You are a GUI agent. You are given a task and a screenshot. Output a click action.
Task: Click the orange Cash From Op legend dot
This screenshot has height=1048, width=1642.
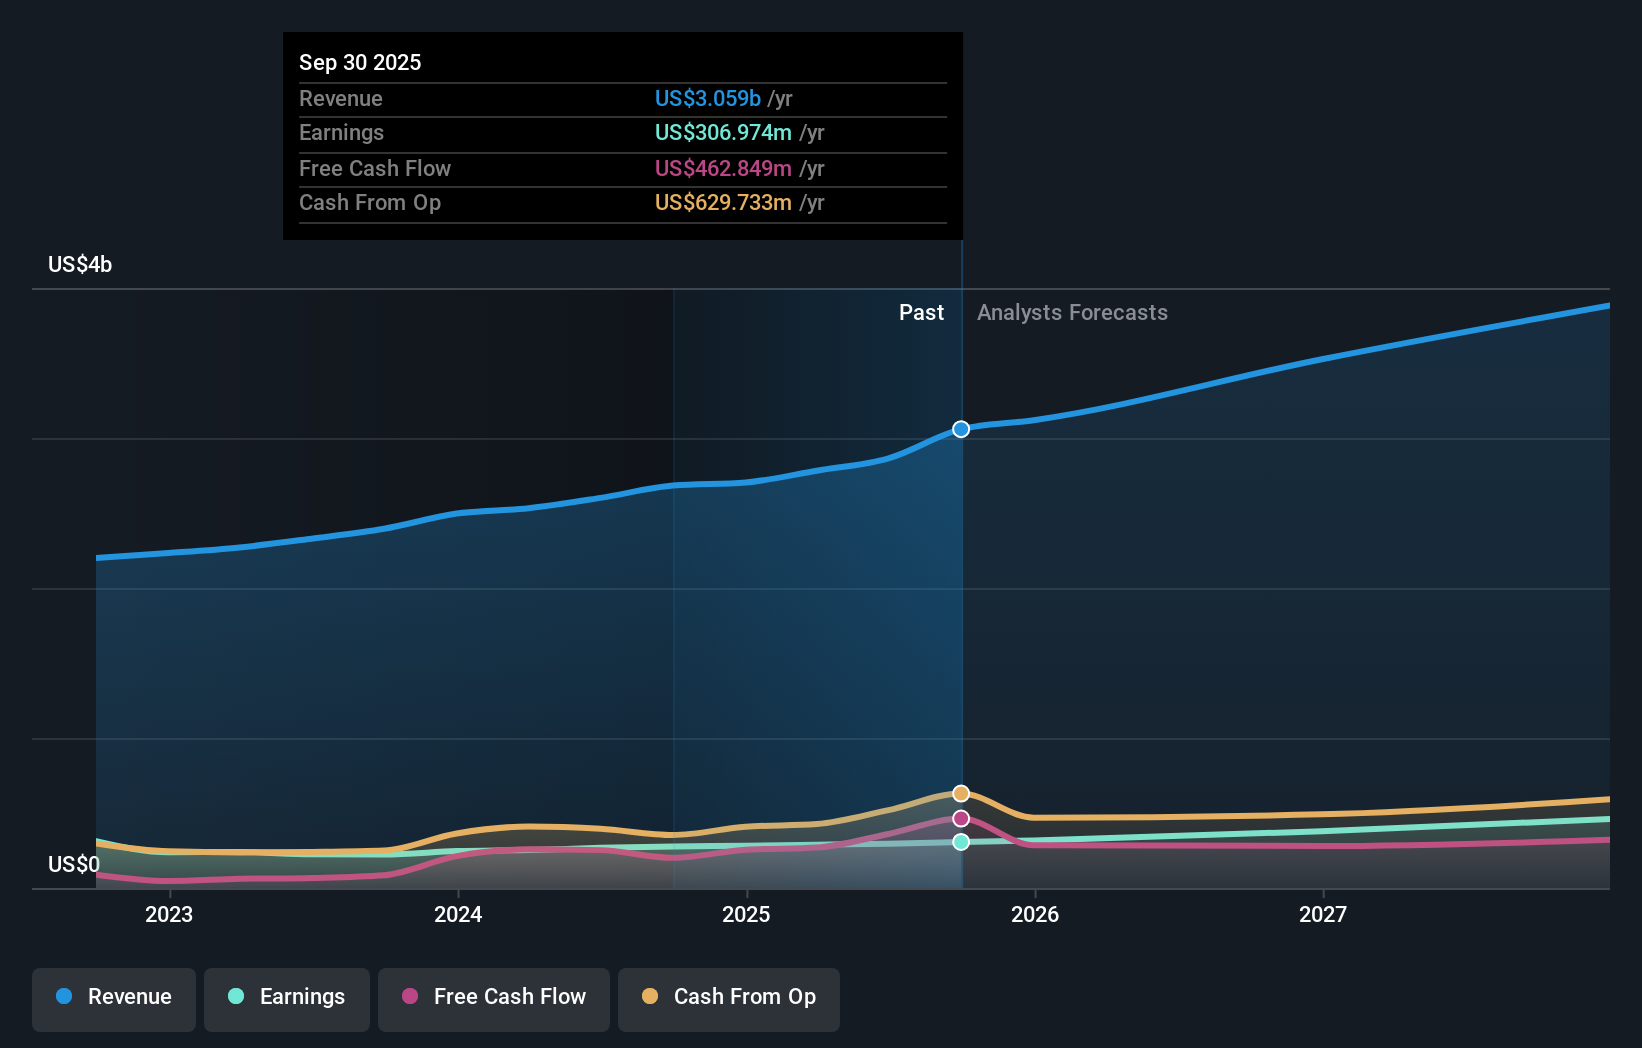pyautogui.click(x=650, y=998)
